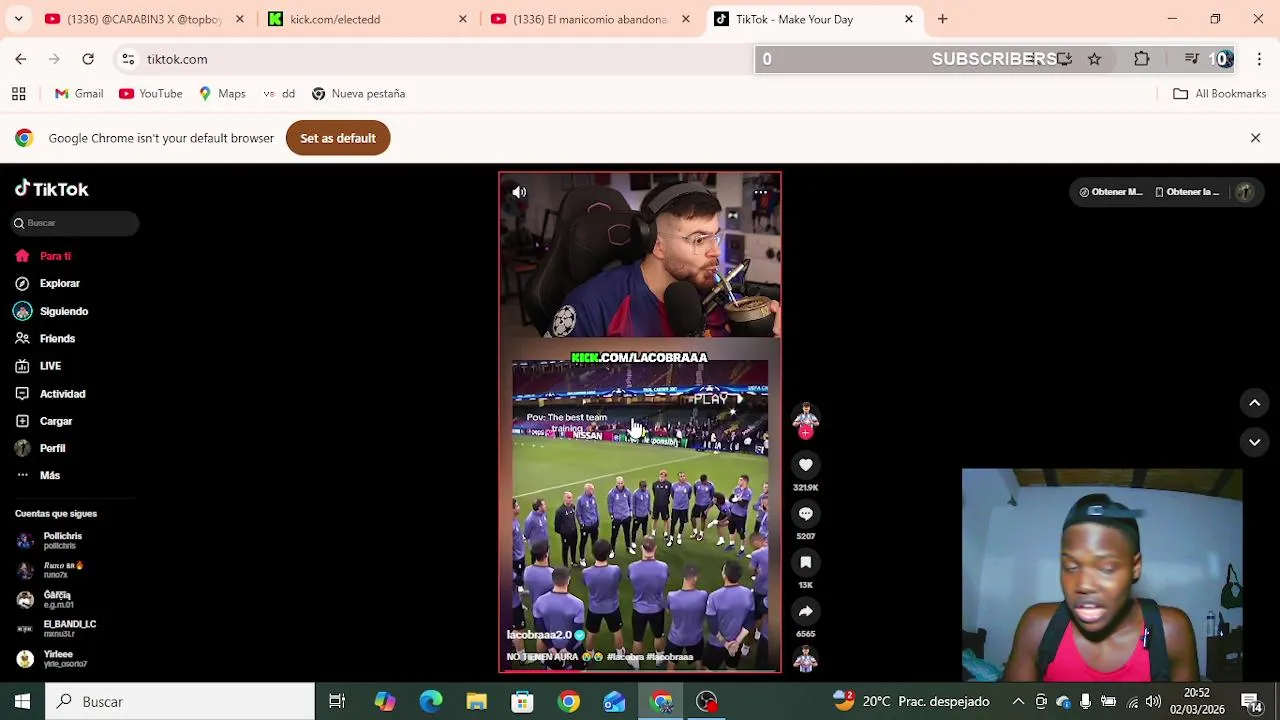Open the Maps bookmark
The height and width of the screenshot is (720, 1280).
(221, 94)
